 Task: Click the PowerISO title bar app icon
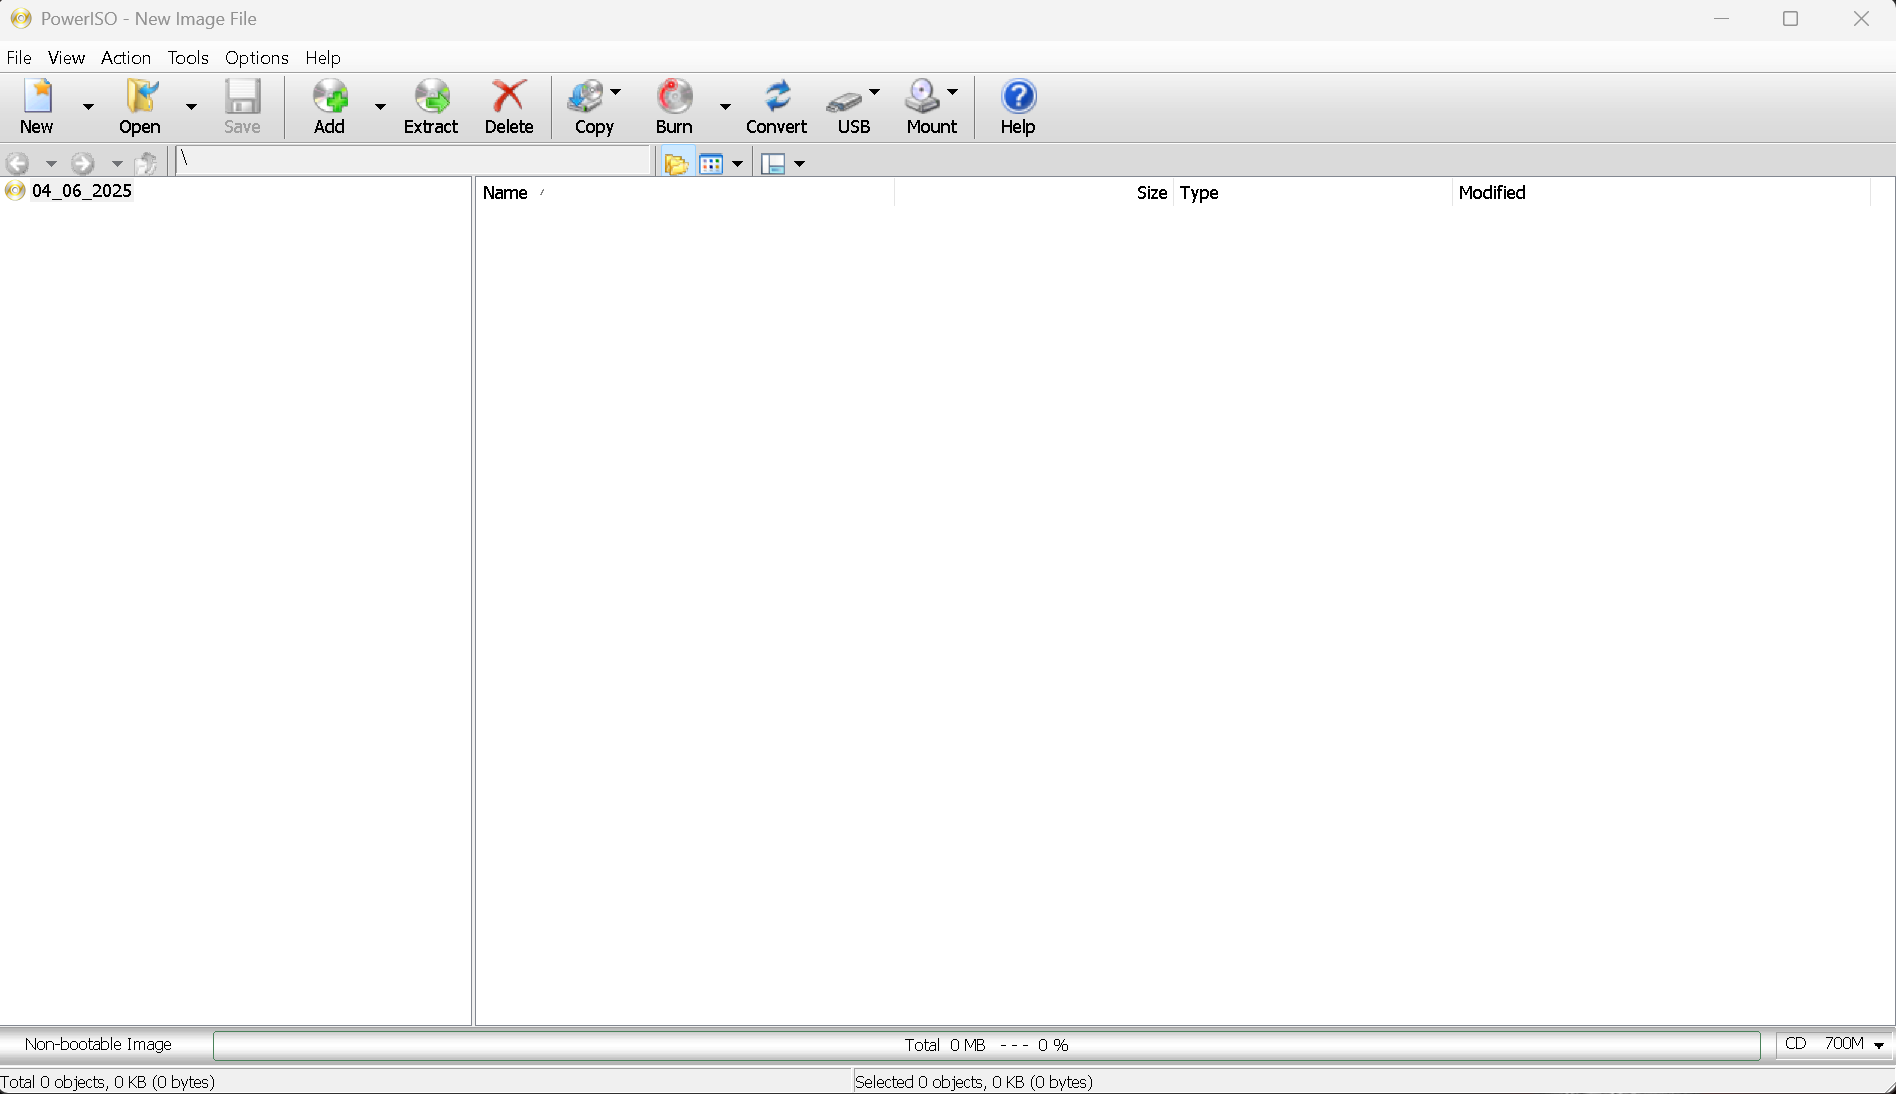(x=21, y=19)
